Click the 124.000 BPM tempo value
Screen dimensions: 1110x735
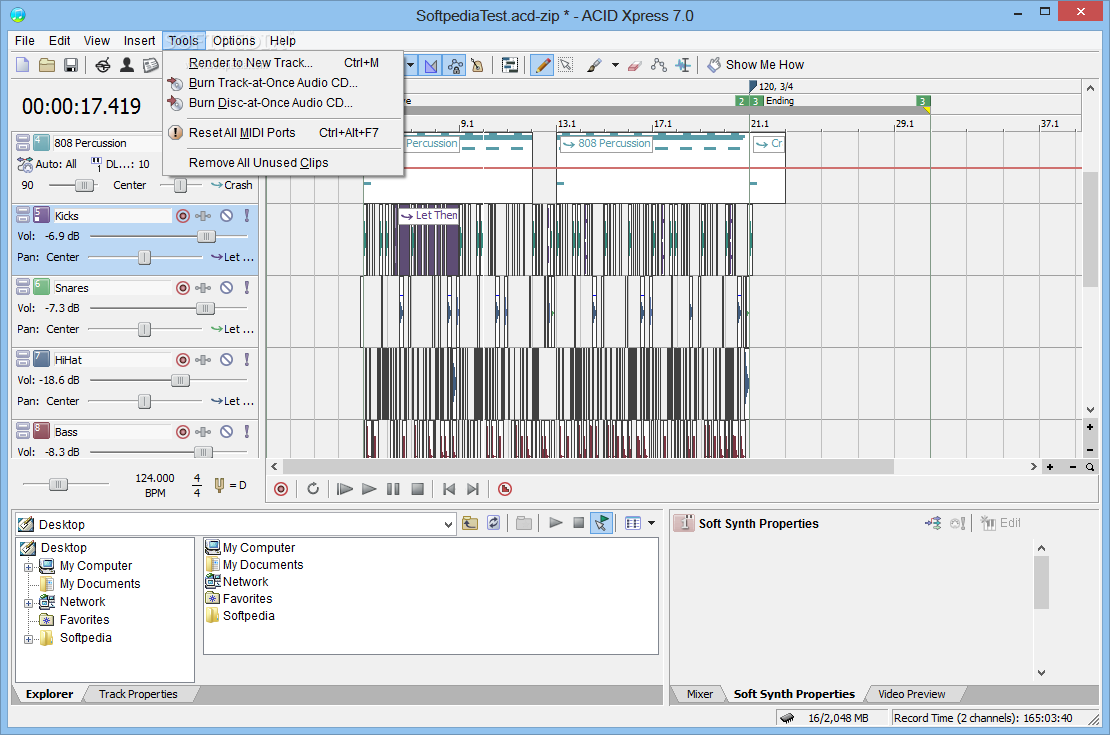[155, 478]
